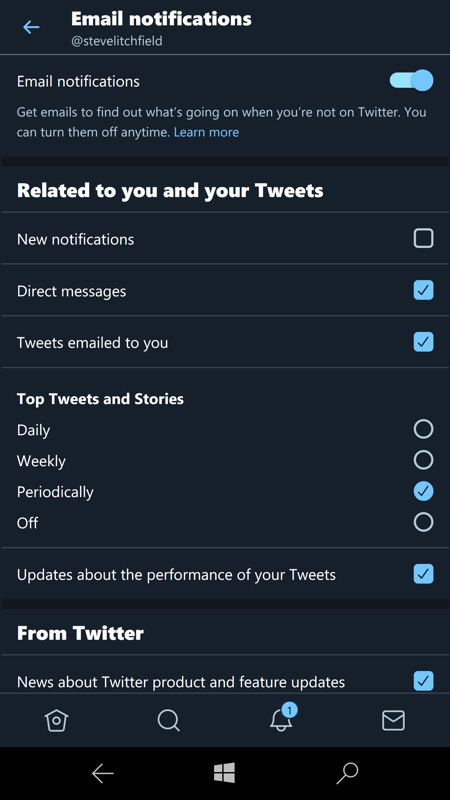Open the Notifications bell icon
This screenshot has height=800, width=450.
[282, 718]
